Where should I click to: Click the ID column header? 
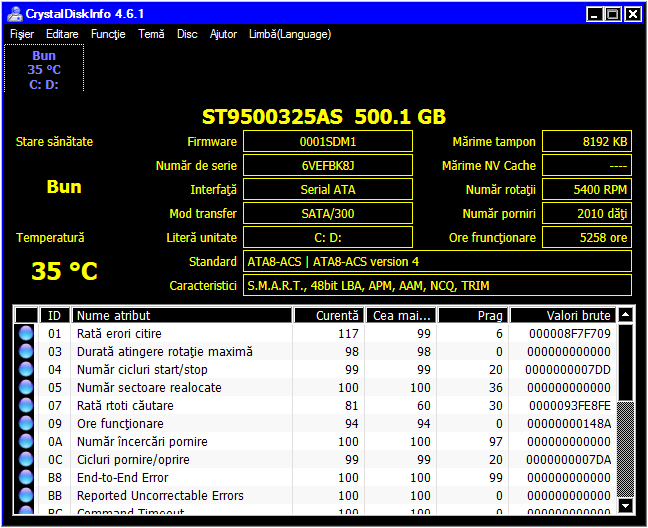point(54,315)
